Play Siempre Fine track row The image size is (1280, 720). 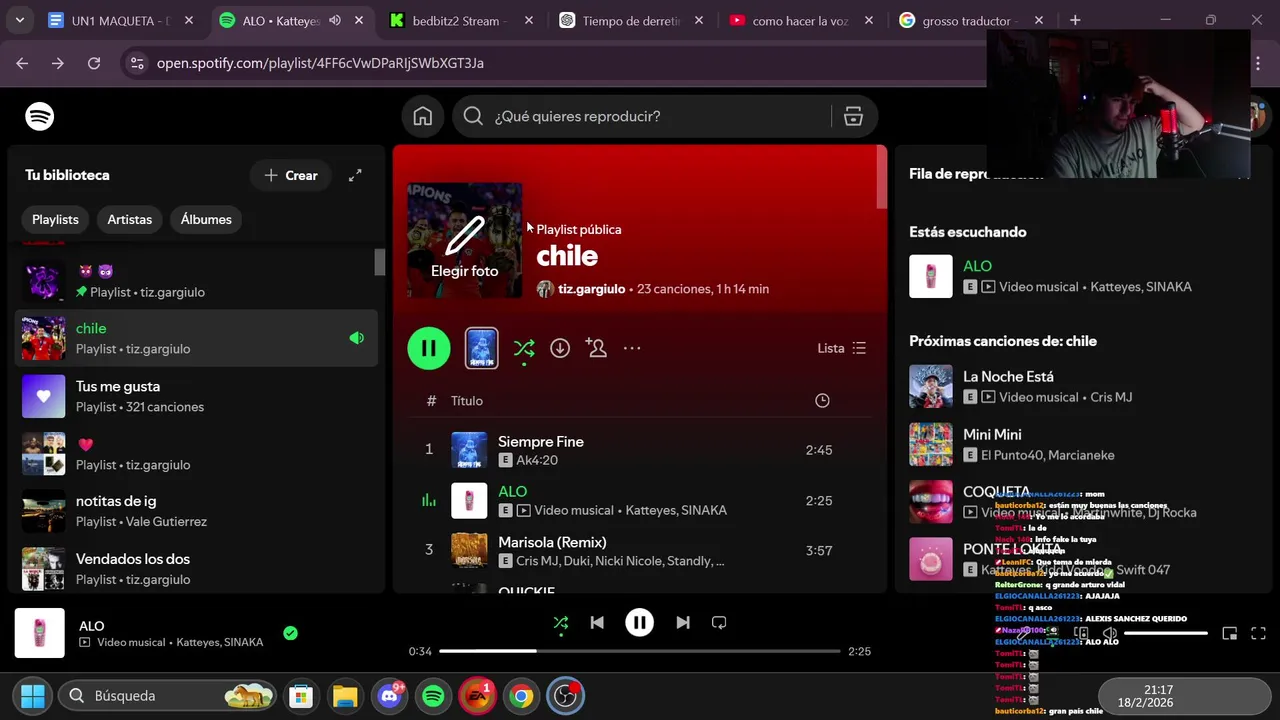point(640,450)
